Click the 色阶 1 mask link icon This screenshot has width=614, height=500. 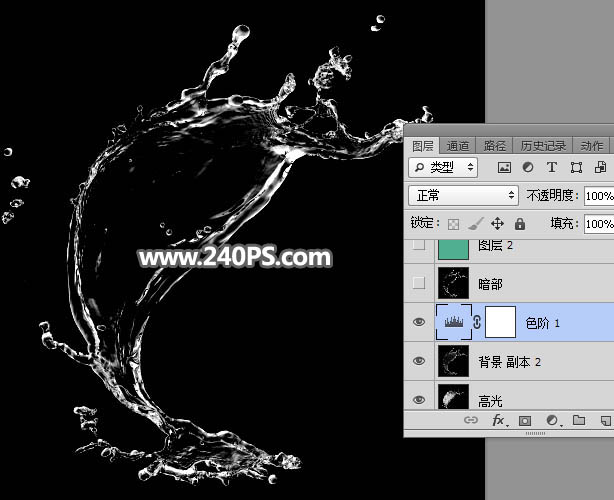[x=477, y=322]
